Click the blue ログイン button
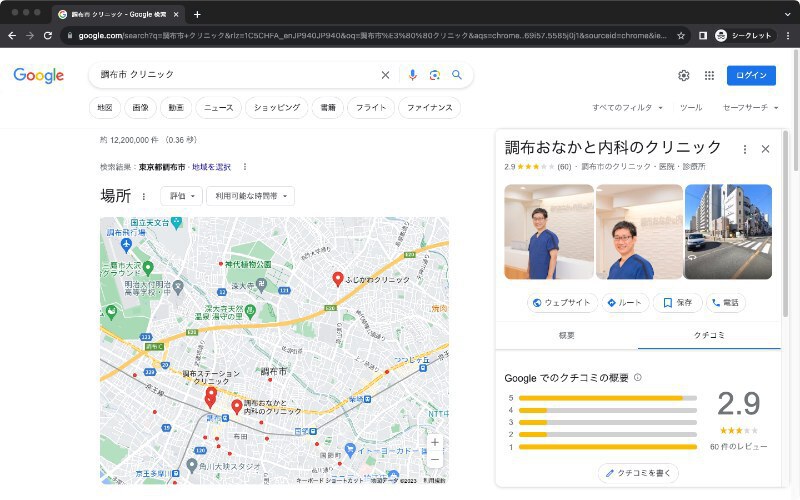 click(x=751, y=75)
